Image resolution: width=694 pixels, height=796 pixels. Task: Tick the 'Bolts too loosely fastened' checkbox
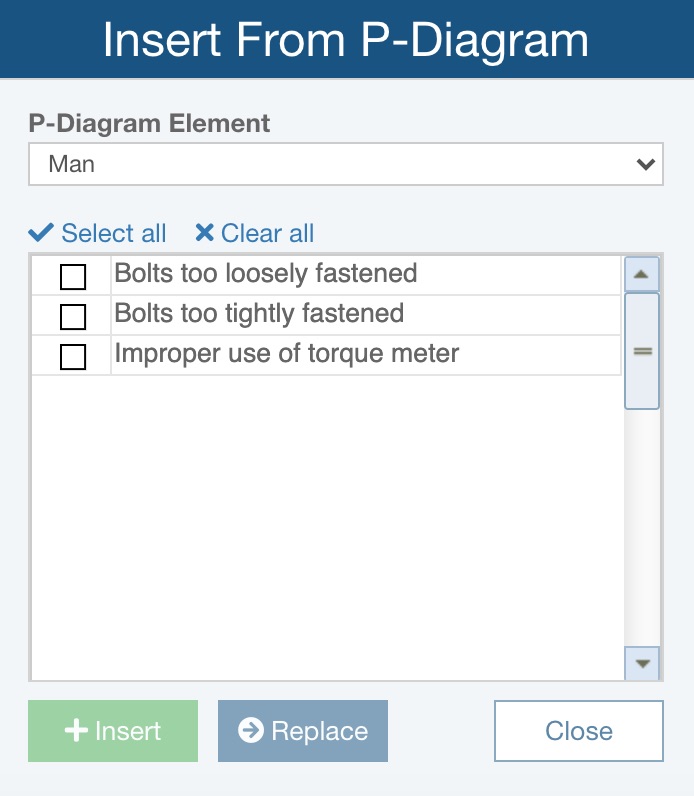pyautogui.click(x=73, y=277)
